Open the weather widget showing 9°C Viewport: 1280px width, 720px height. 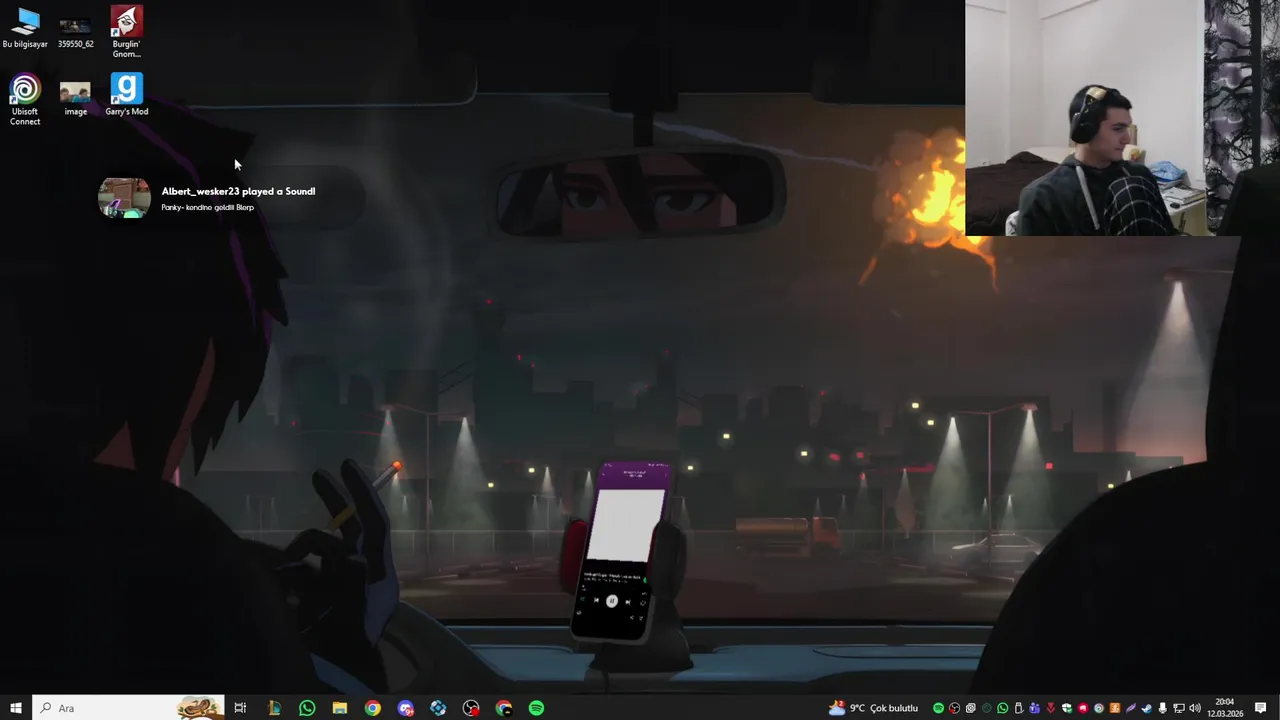point(873,708)
